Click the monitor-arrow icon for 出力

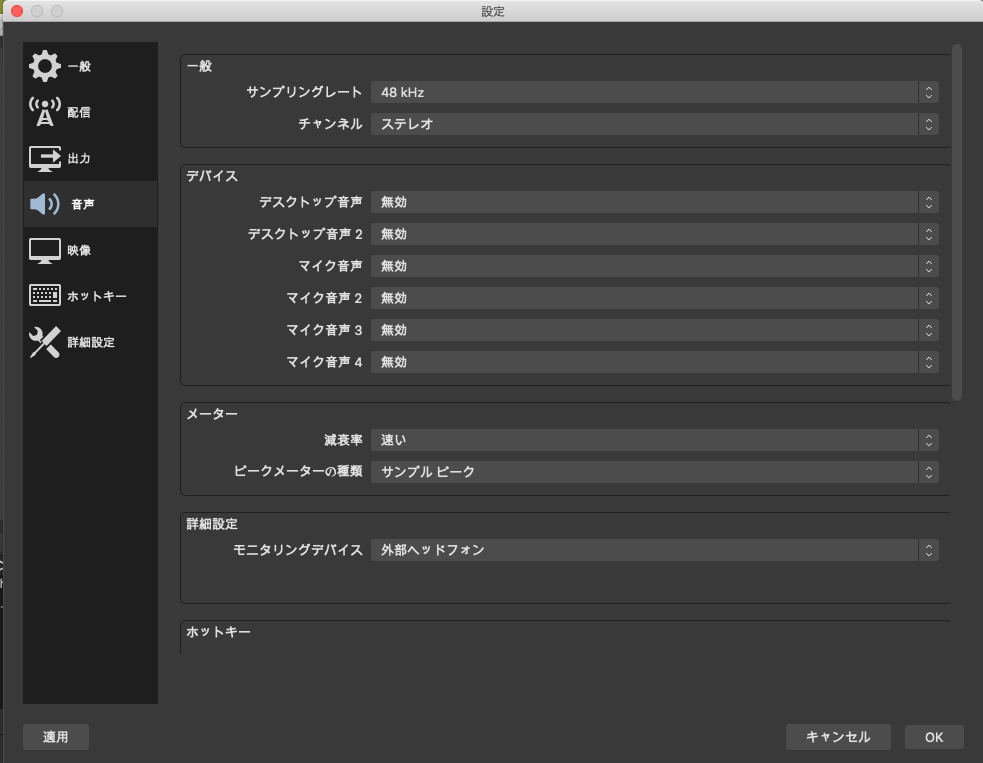[x=45, y=158]
